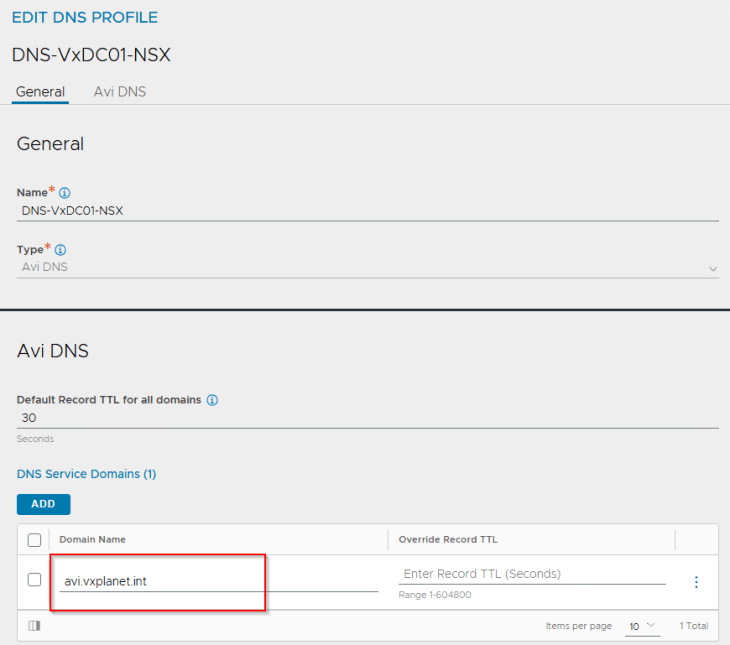This screenshot has width=730, height=645.
Task: Click the info icon next to Name
Action: [65, 193]
